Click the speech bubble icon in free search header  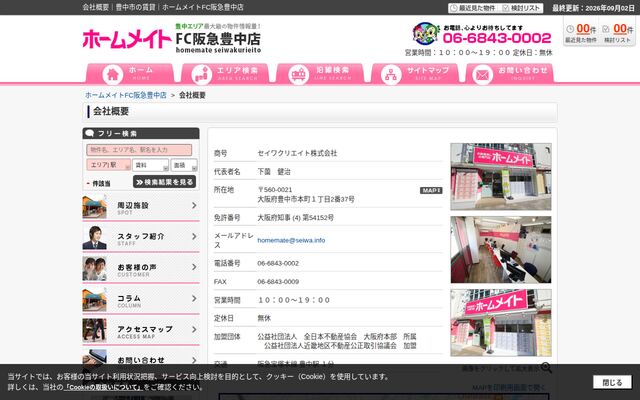(x=90, y=133)
